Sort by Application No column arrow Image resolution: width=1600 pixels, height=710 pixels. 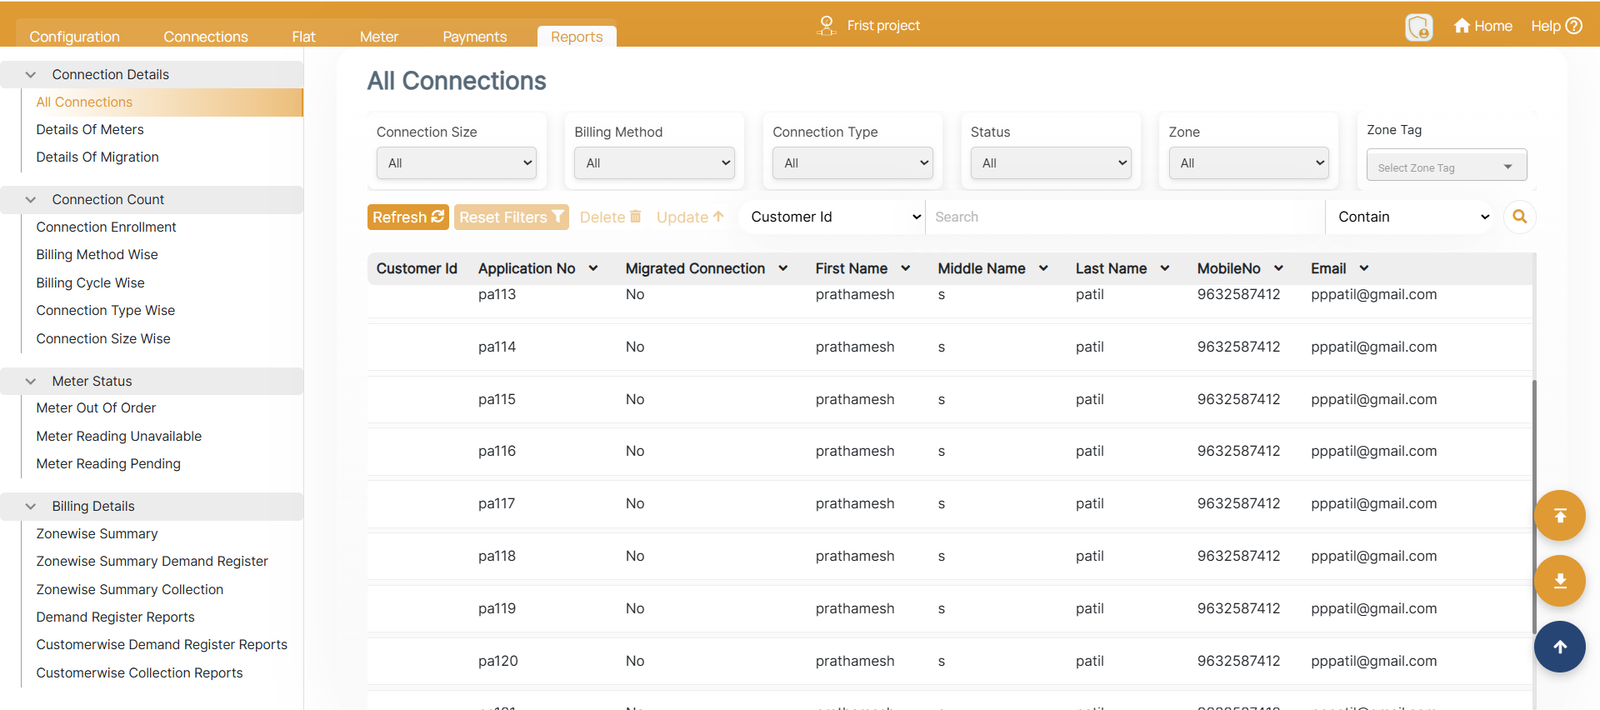(593, 268)
